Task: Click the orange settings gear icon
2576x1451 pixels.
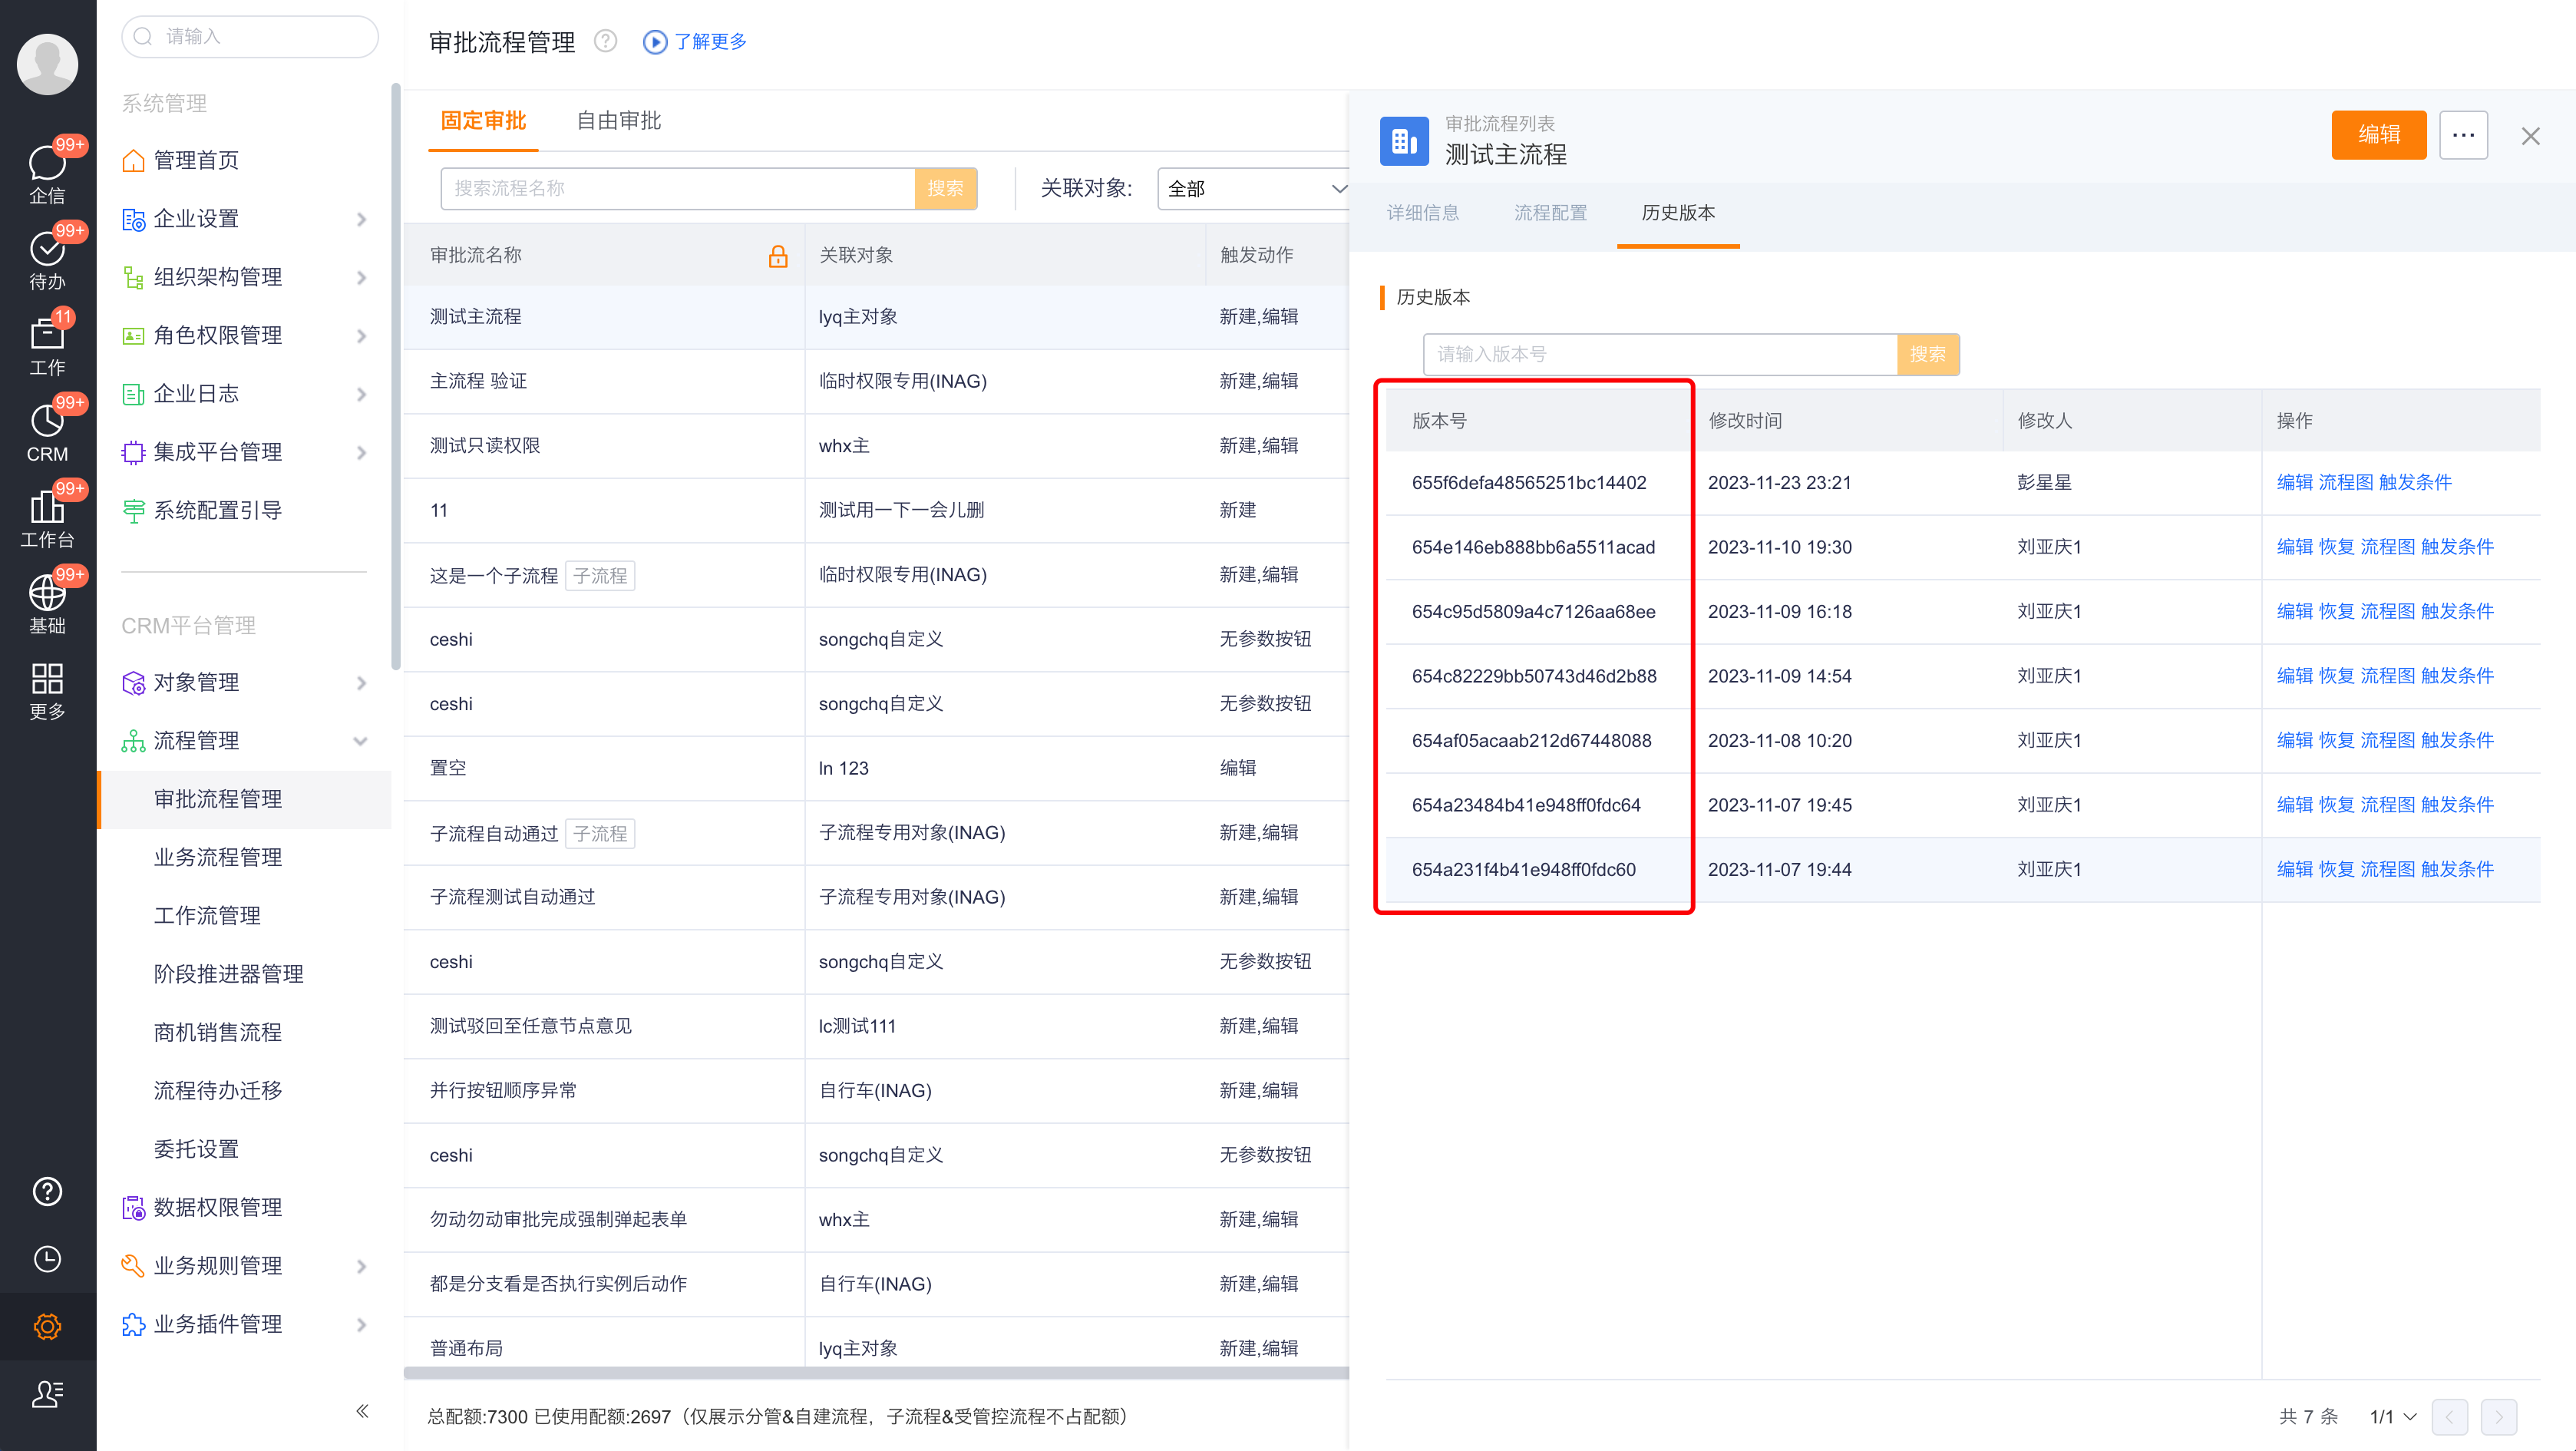Action: point(47,1326)
